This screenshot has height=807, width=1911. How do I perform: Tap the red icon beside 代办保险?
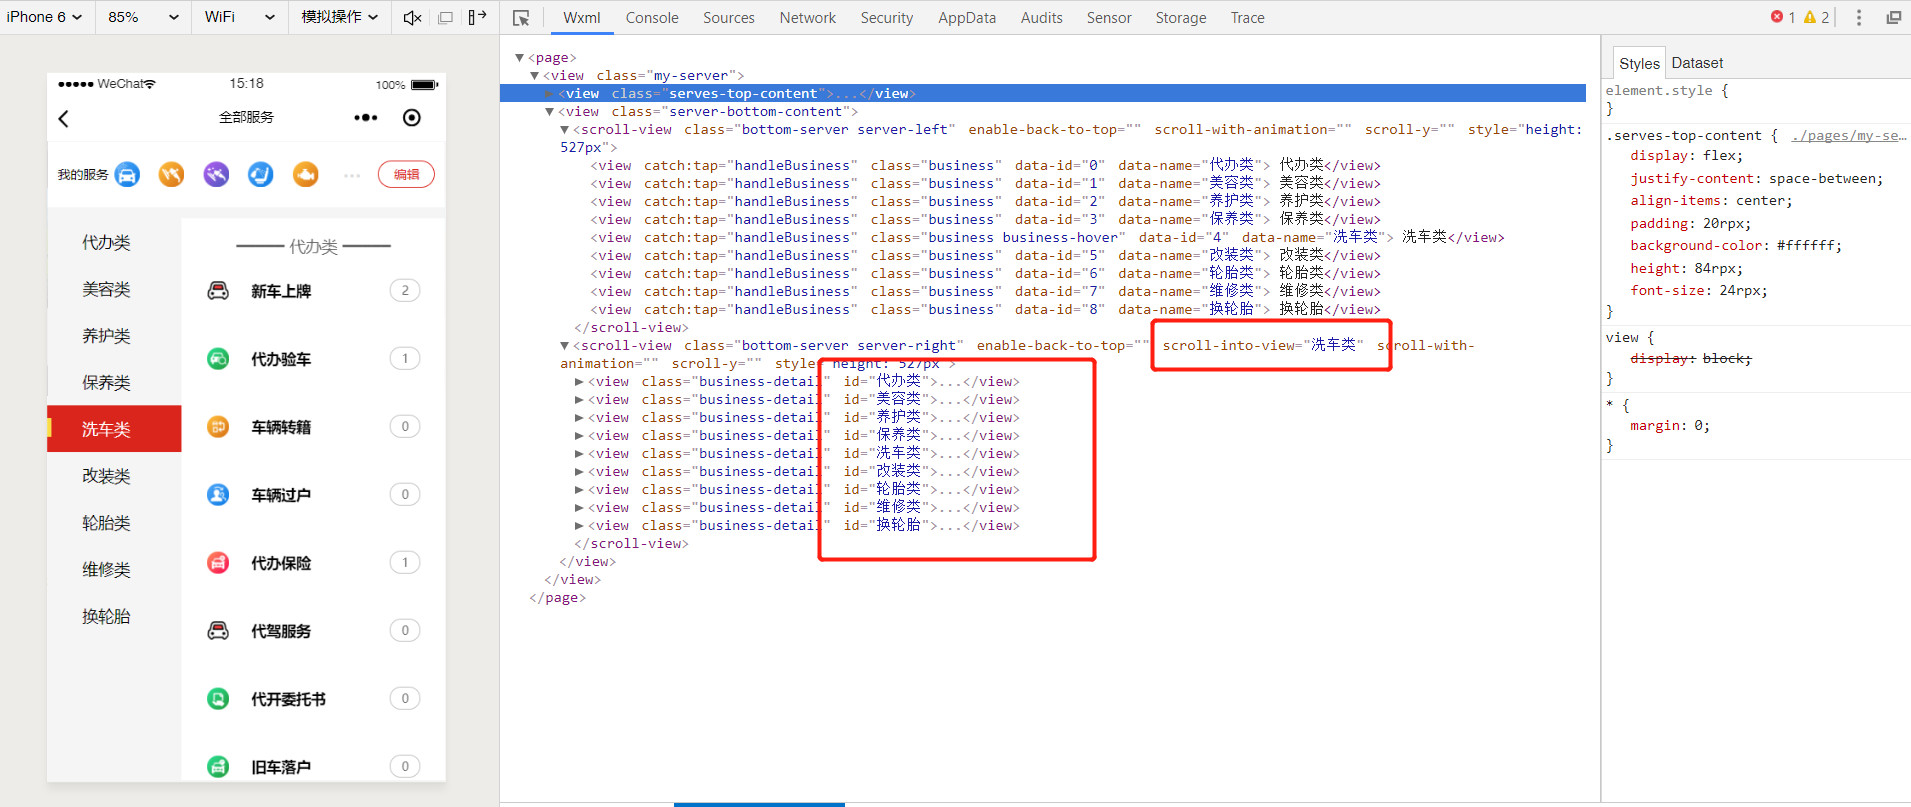click(x=218, y=563)
